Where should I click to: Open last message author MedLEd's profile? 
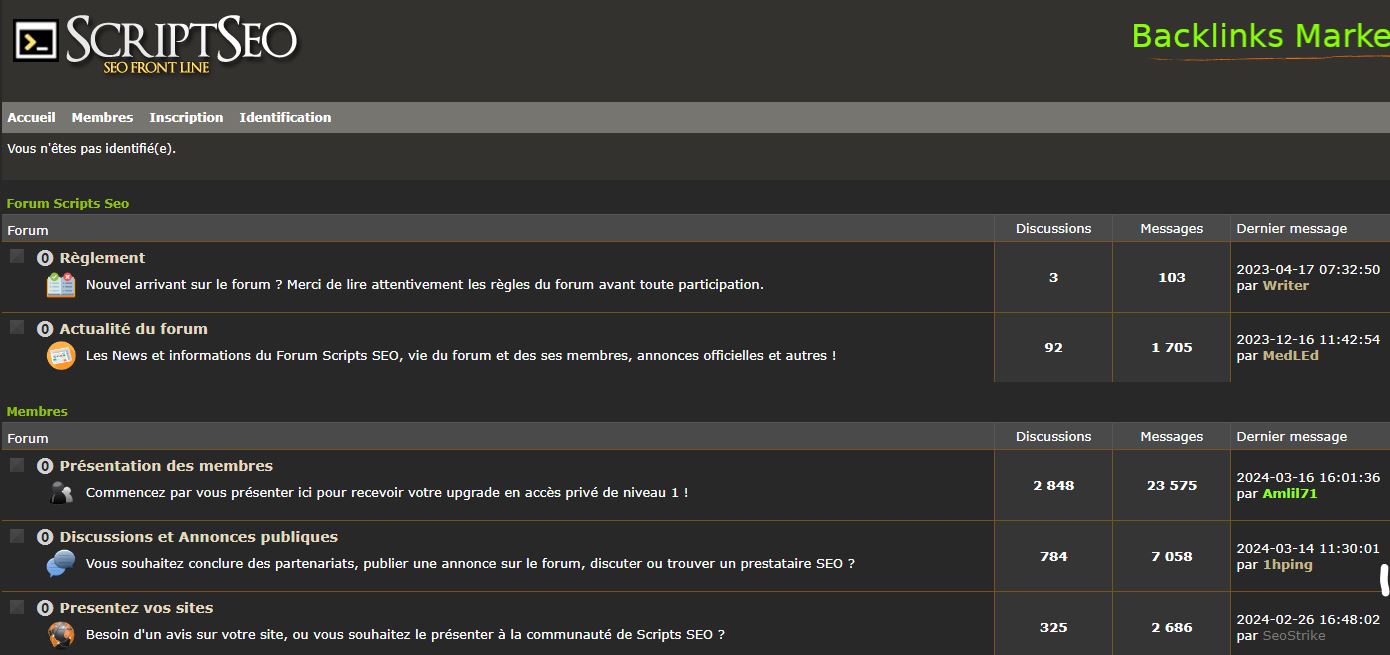pyautogui.click(x=1290, y=355)
